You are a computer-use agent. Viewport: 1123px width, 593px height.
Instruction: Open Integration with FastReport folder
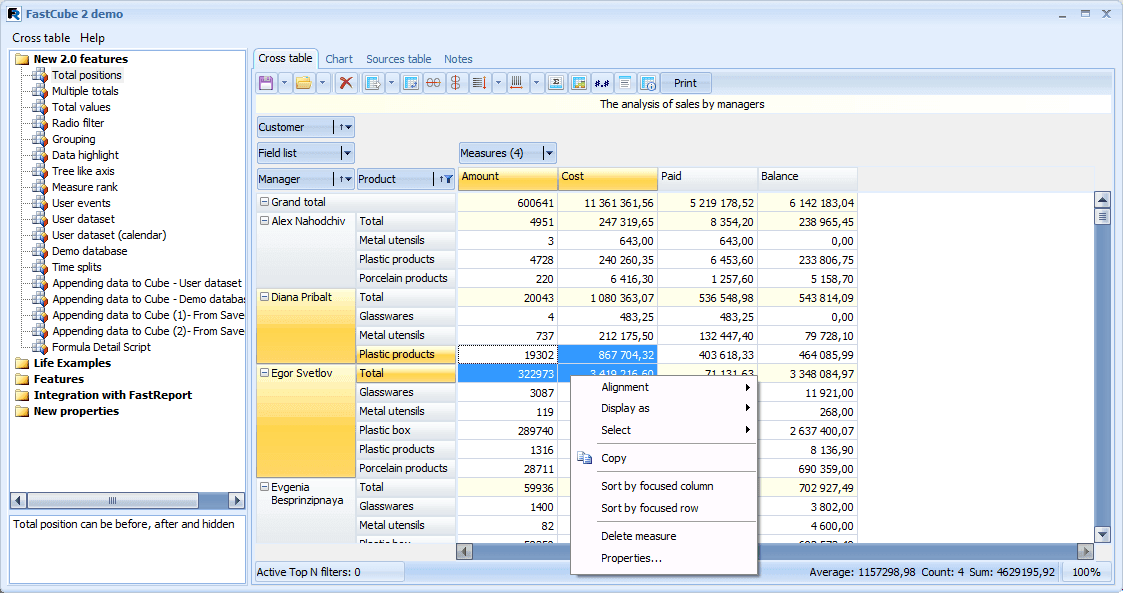tap(113, 395)
